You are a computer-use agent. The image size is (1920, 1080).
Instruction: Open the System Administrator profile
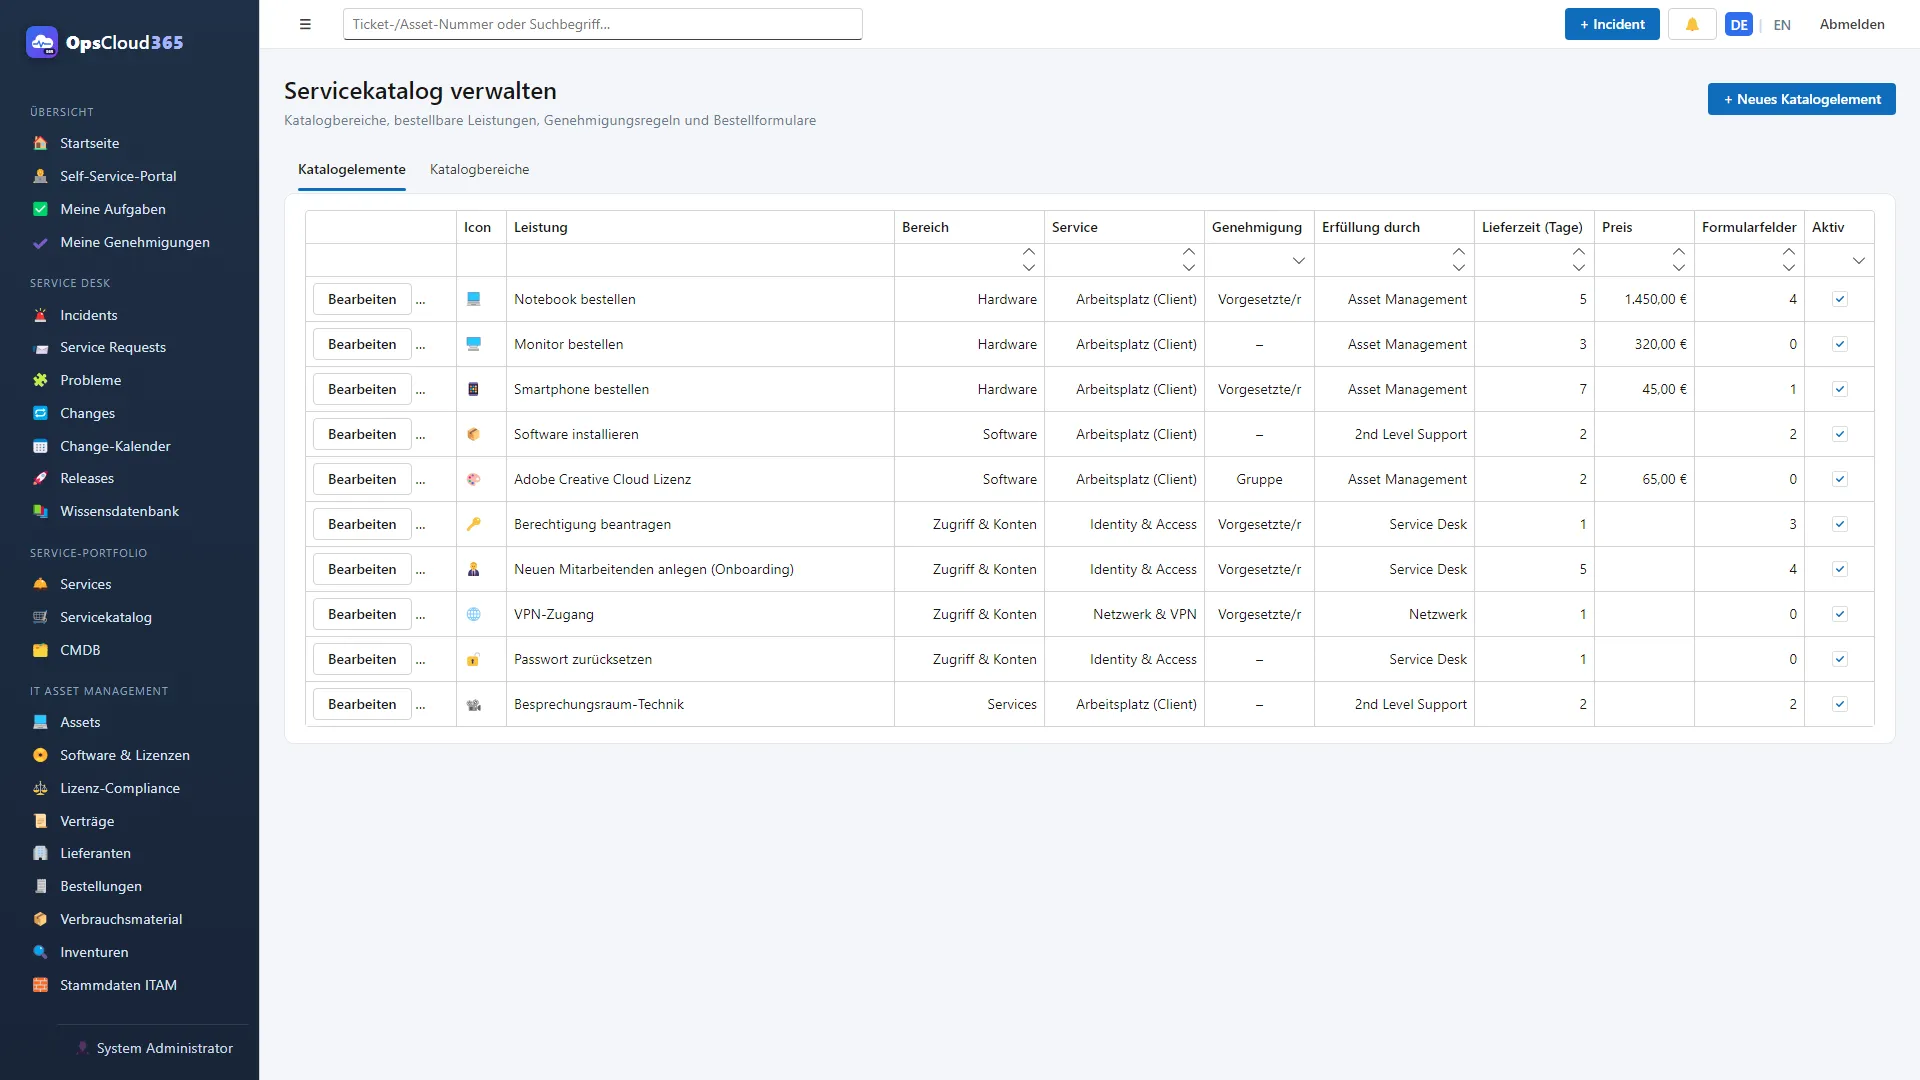pos(155,1048)
